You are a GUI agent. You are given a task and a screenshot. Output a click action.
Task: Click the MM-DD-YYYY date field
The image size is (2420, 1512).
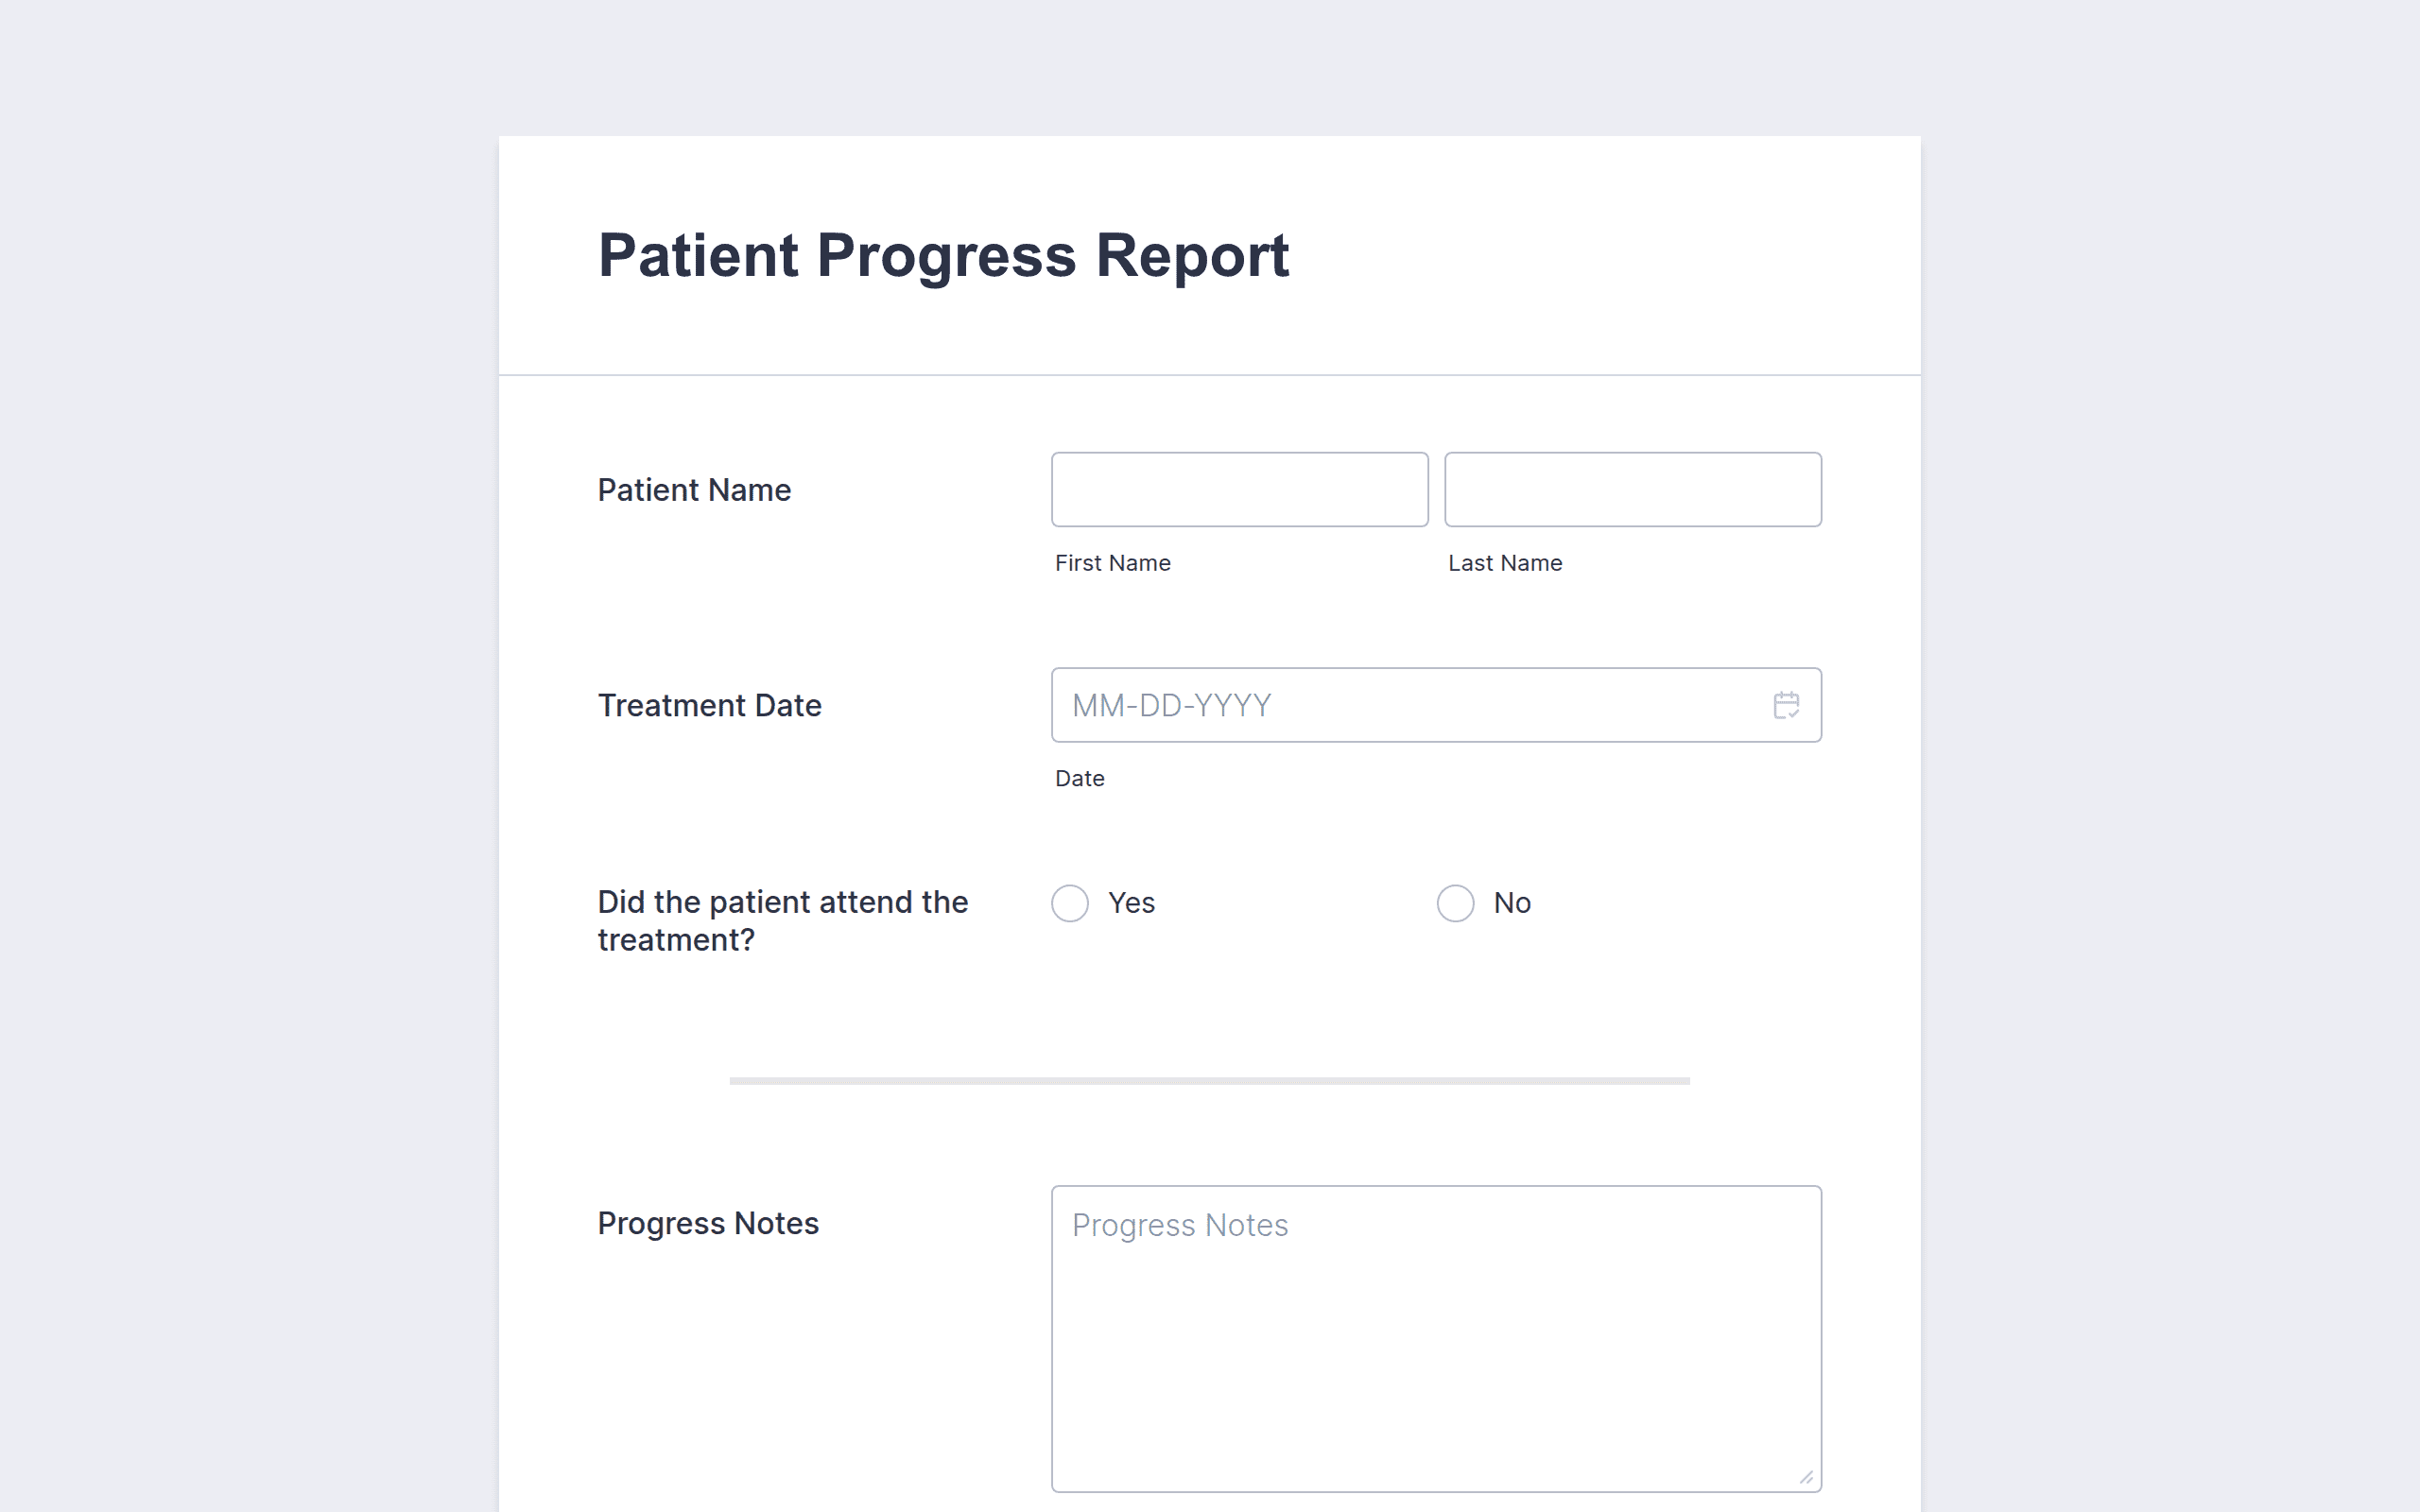click(x=1436, y=705)
